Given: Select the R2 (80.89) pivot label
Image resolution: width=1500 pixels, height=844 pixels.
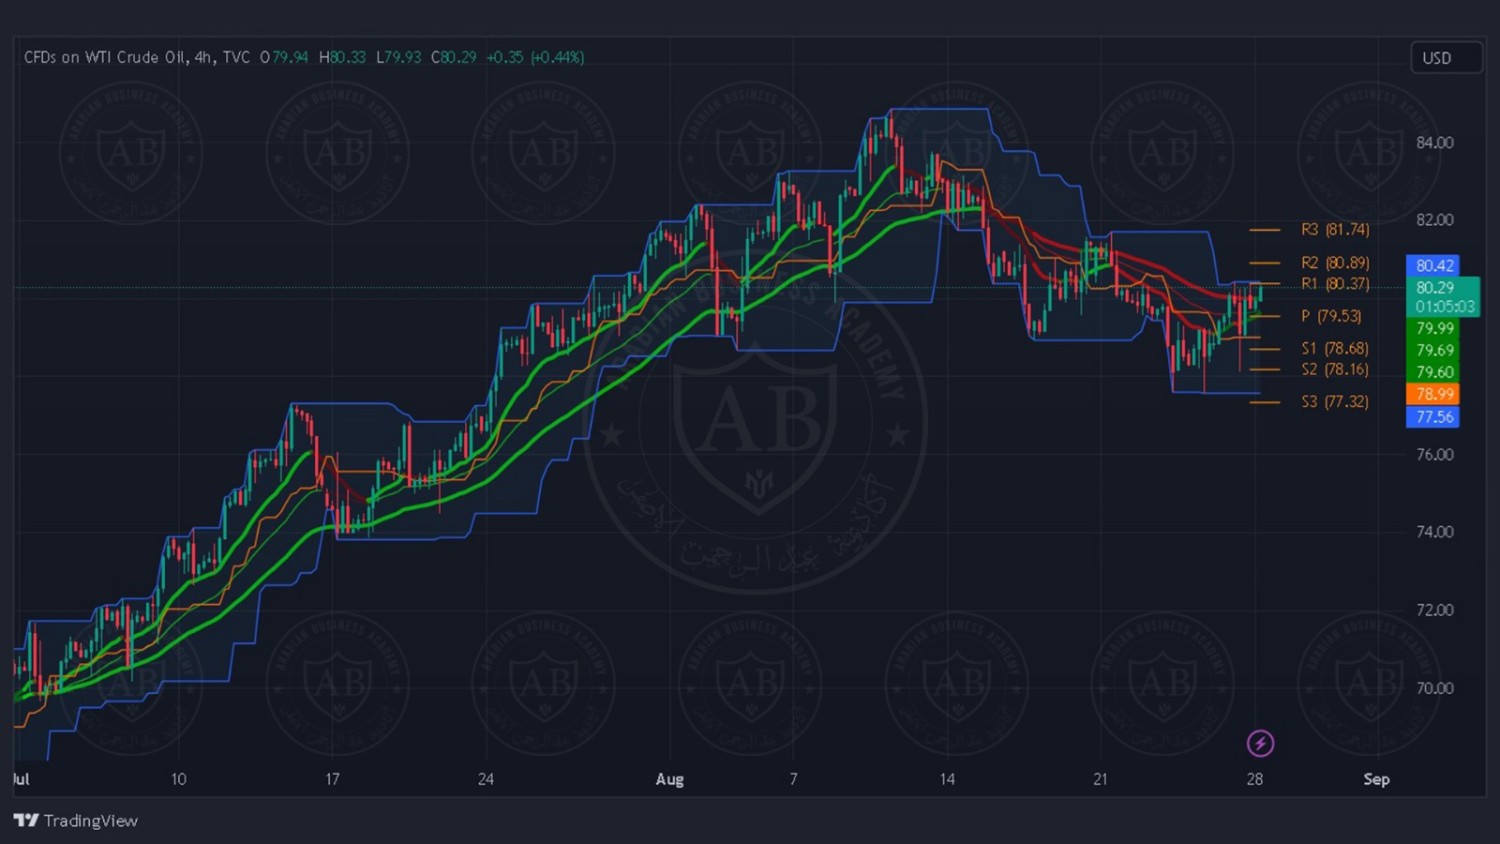Looking at the screenshot, I should point(1335,263).
